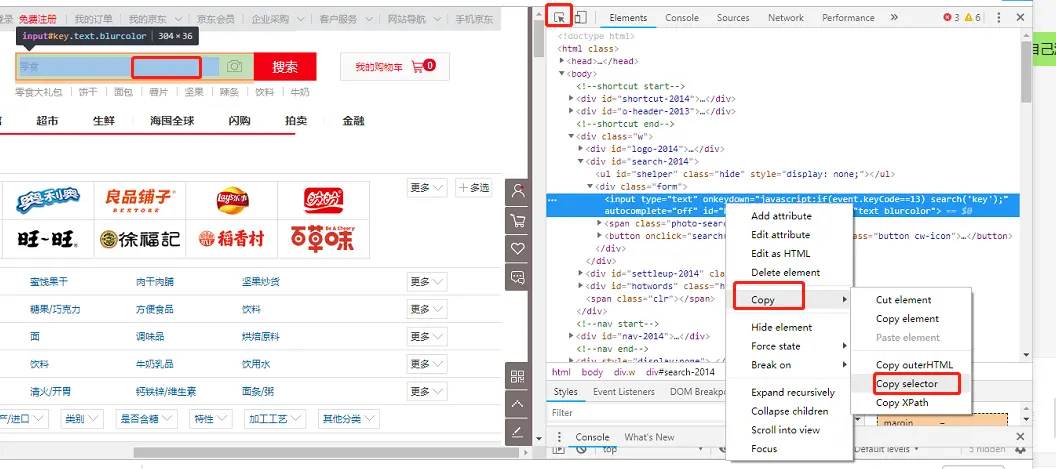Click the sidebar back-to-top arrow icon

(518, 404)
